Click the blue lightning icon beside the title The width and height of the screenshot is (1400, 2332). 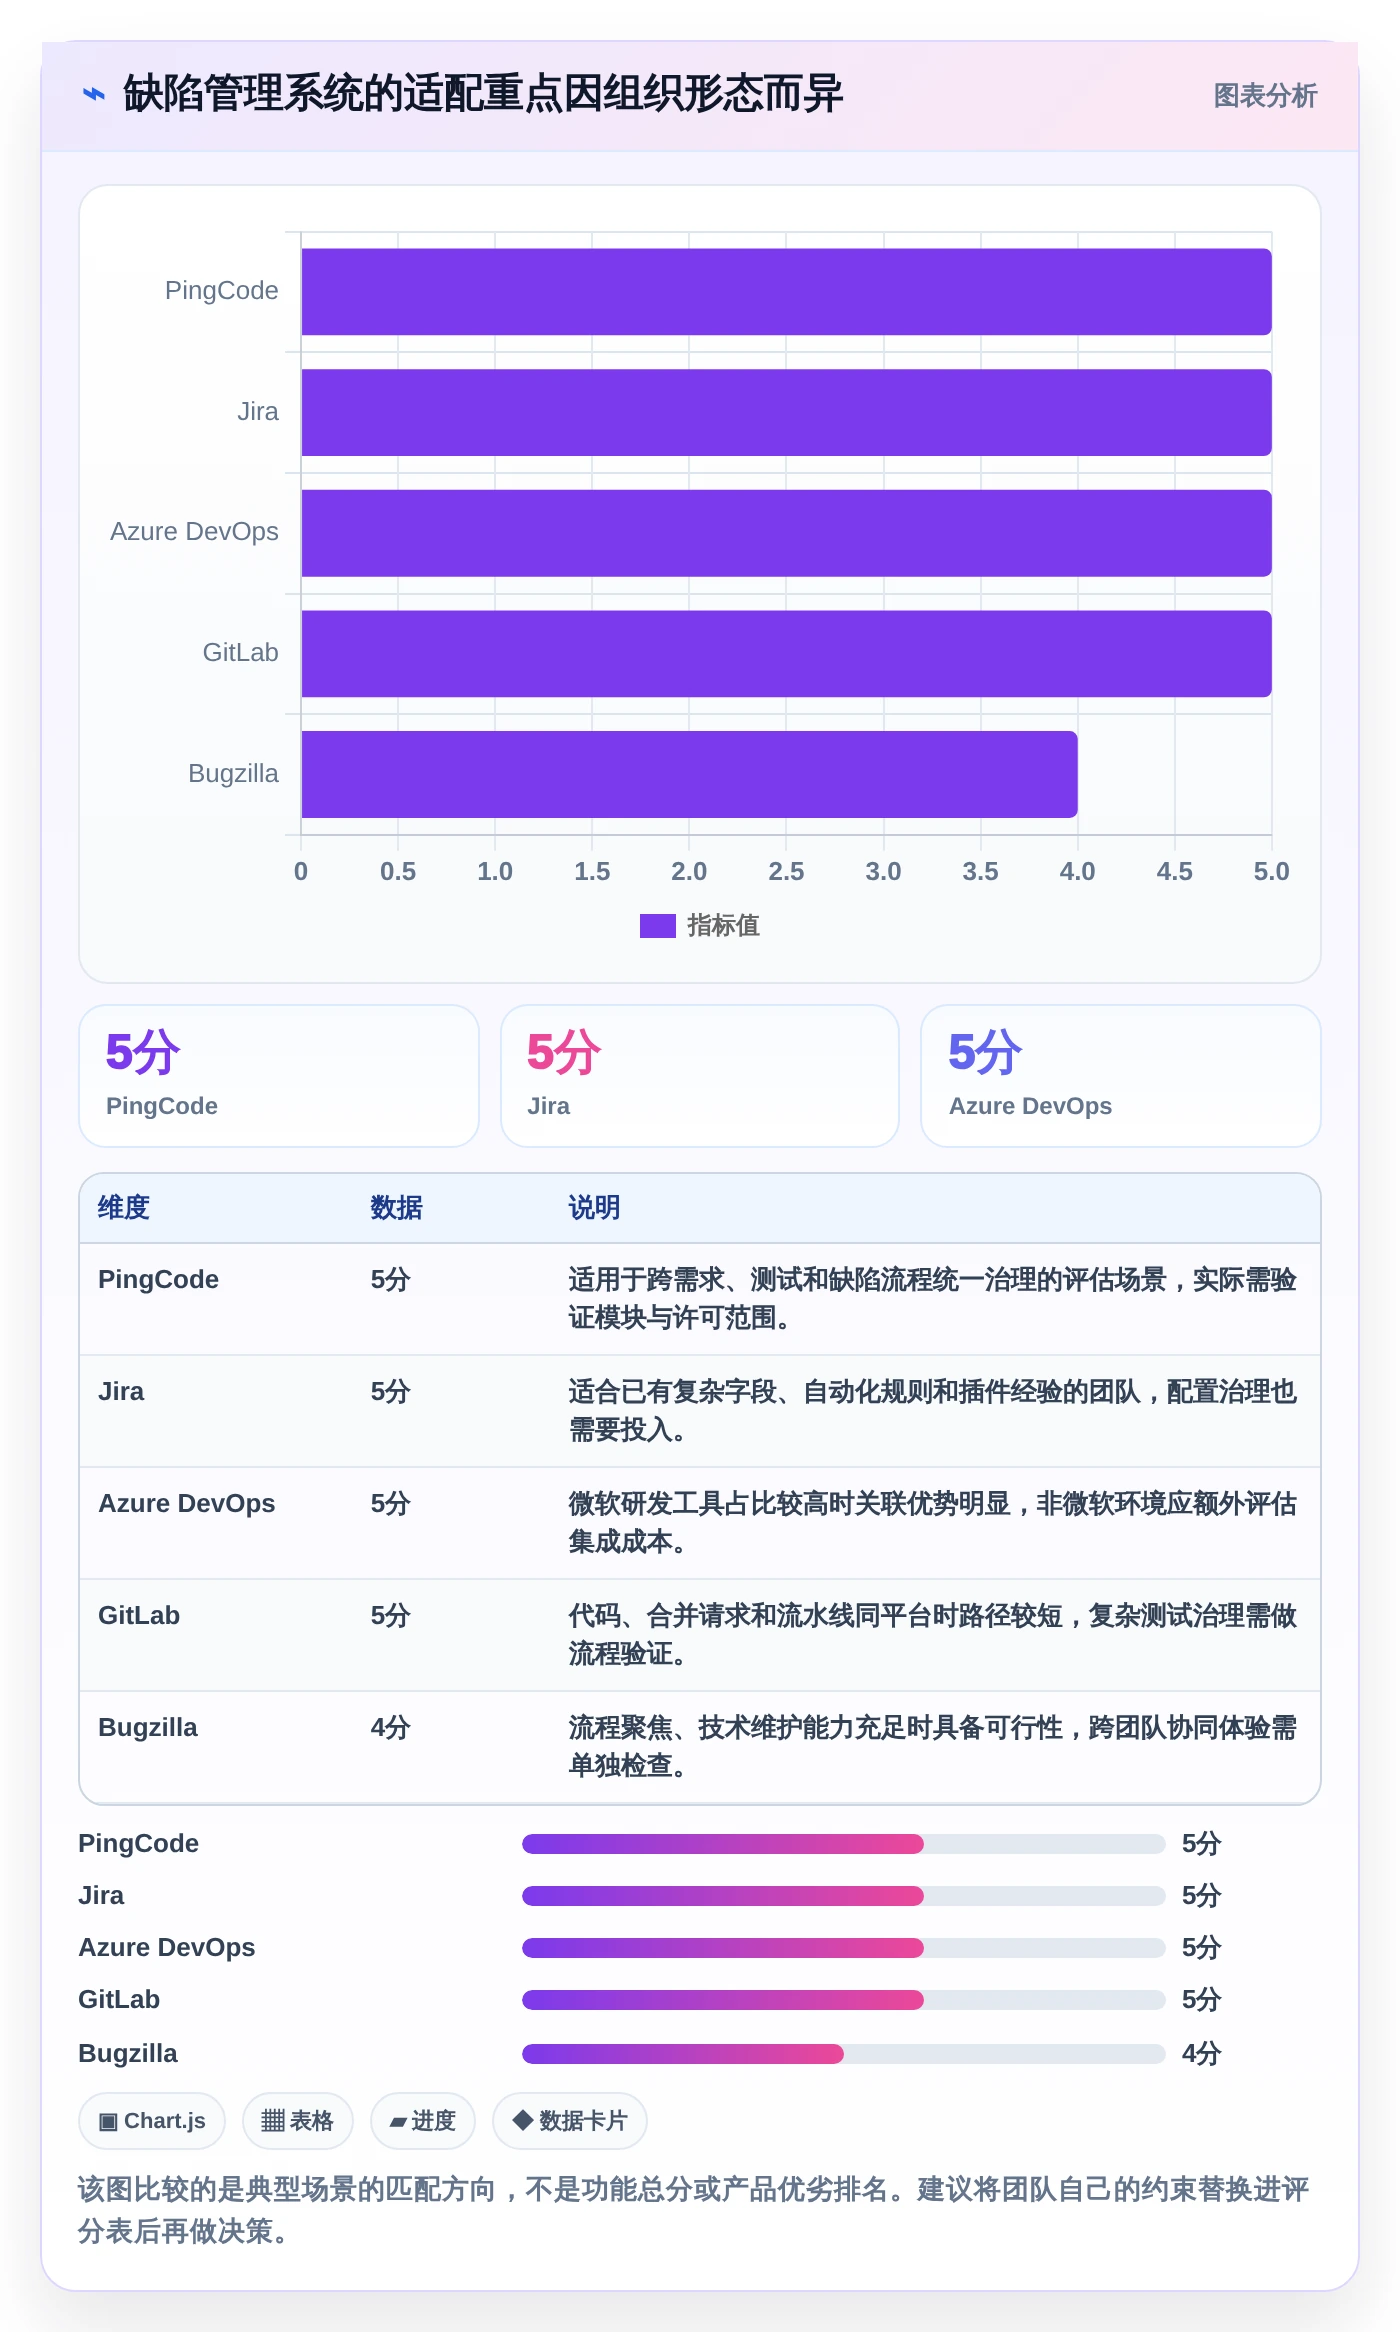tap(94, 95)
